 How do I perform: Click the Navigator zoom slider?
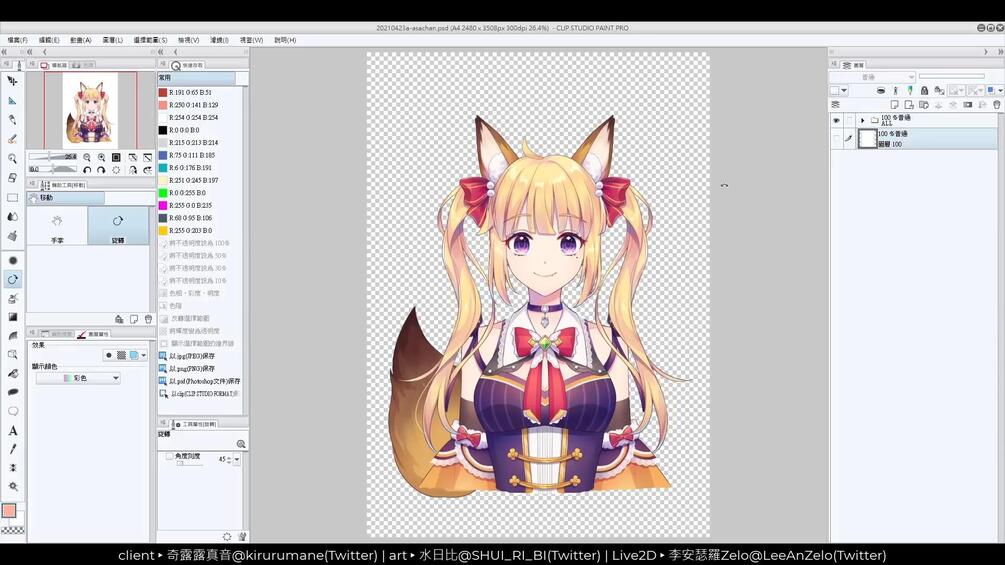click(x=53, y=157)
